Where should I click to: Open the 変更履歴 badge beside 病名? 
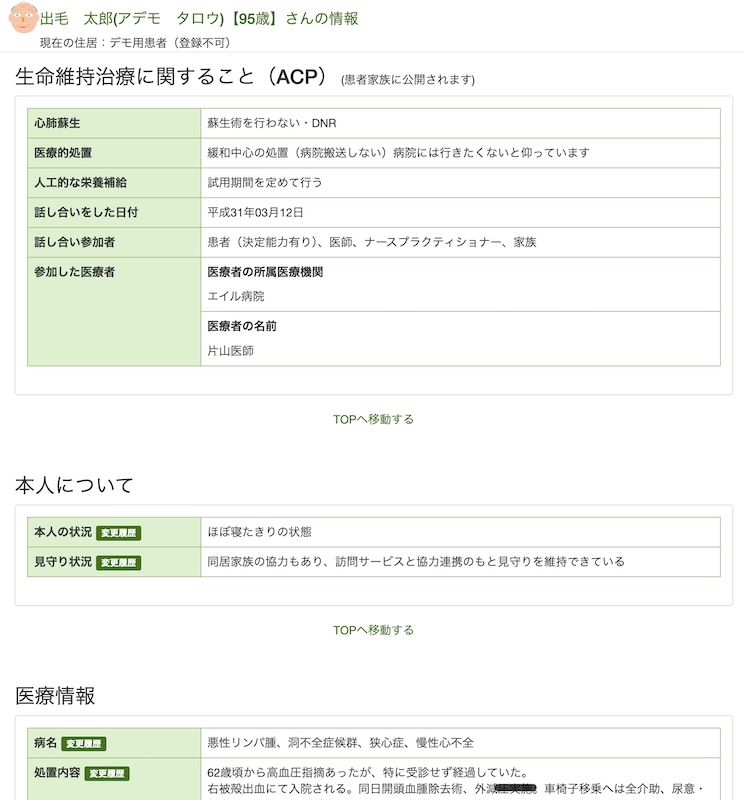84,744
